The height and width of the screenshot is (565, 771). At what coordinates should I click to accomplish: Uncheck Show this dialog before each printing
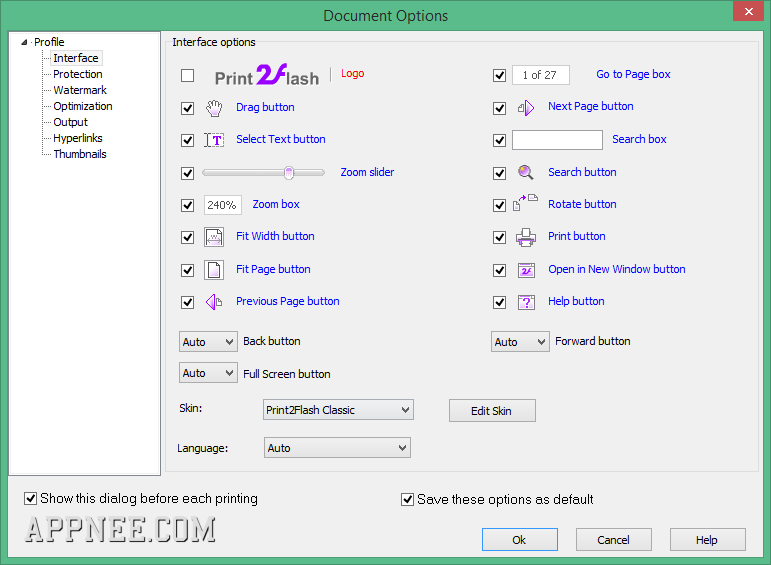pos(30,499)
